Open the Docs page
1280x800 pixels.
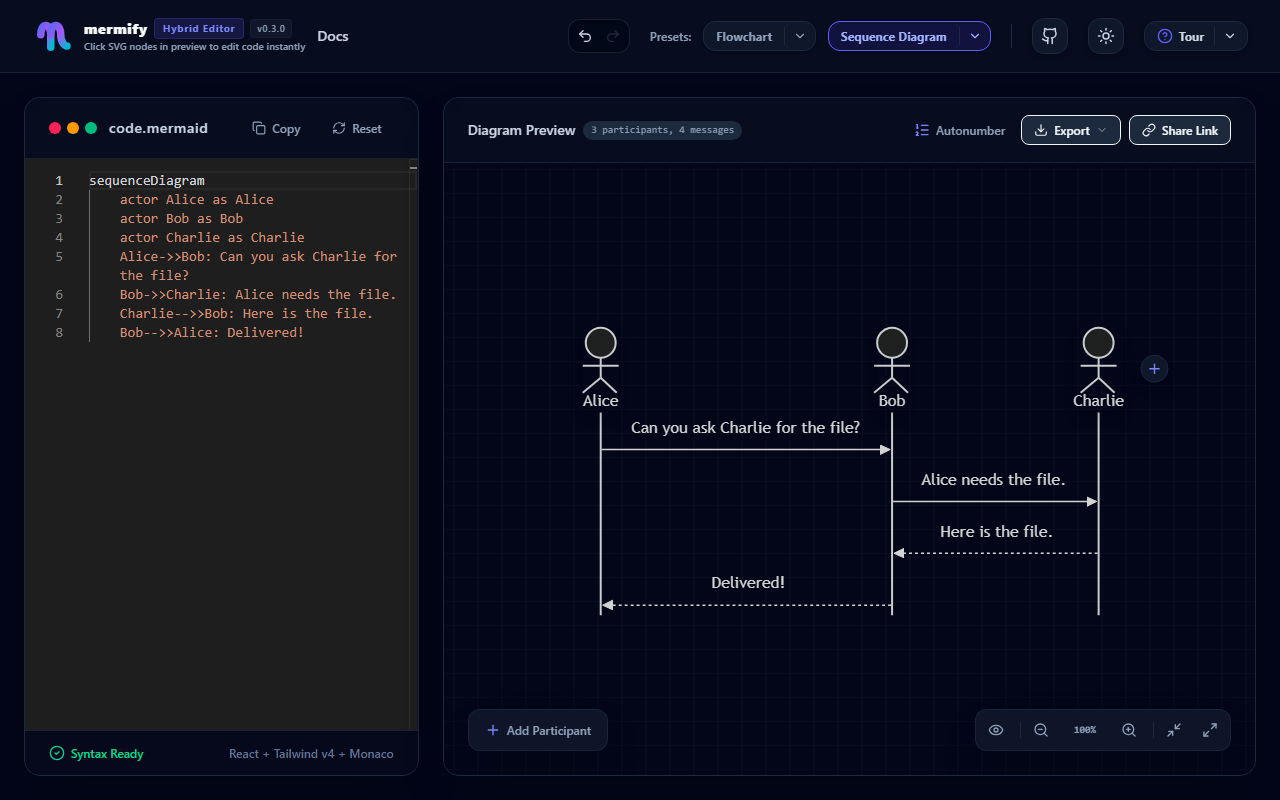point(333,36)
